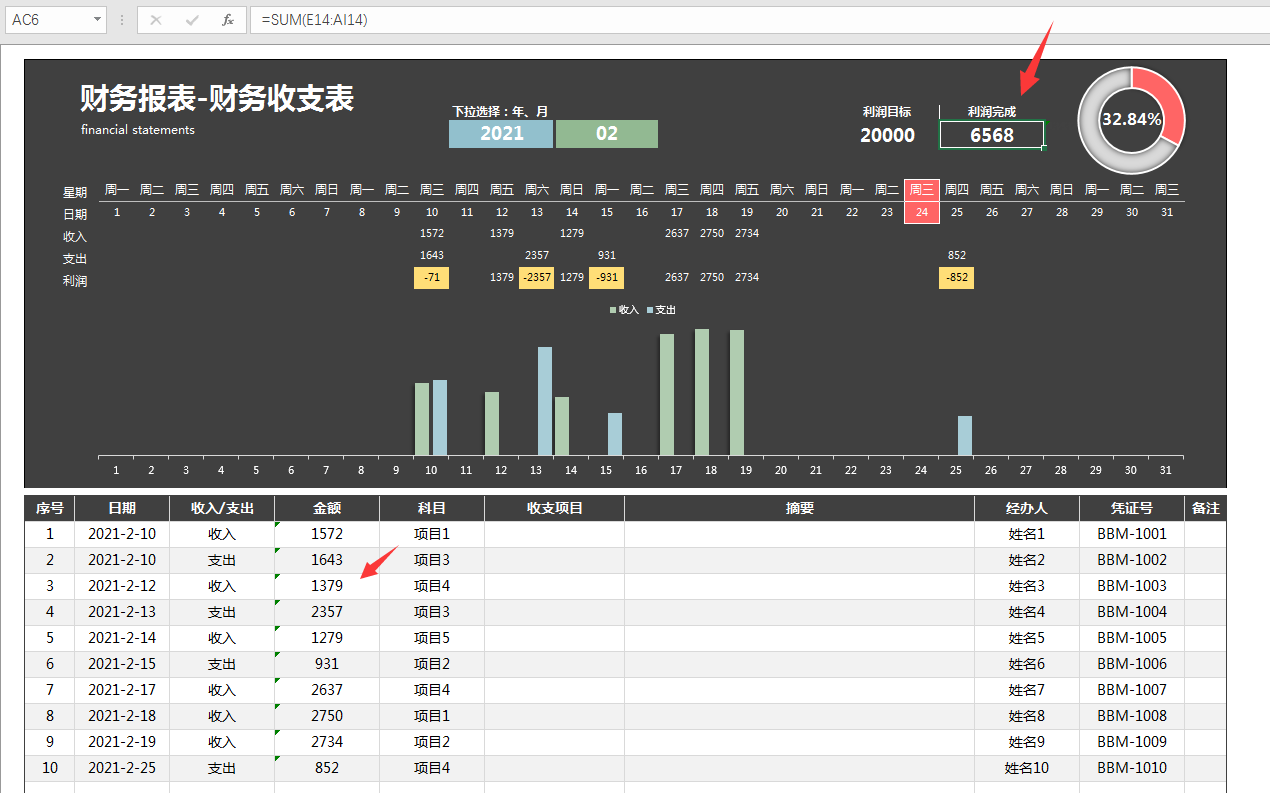Click the formula bar text =SUM(E14:AI14)
Screen dimensions: 1270x793
[x=314, y=19]
